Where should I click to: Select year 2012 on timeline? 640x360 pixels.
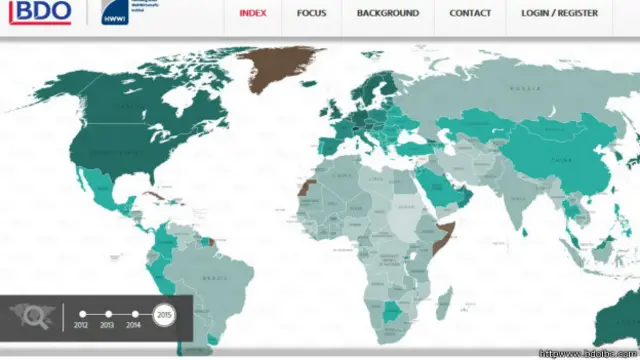(82, 314)
